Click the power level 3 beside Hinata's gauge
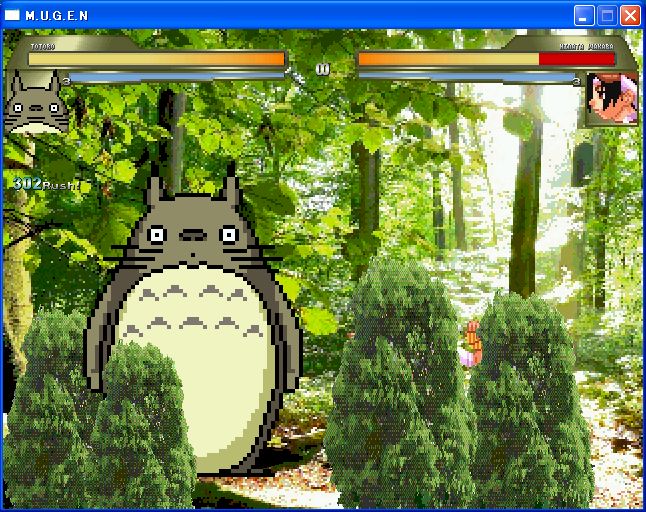Viewport: 646px width, 512px height. click(x=577, y=81)
